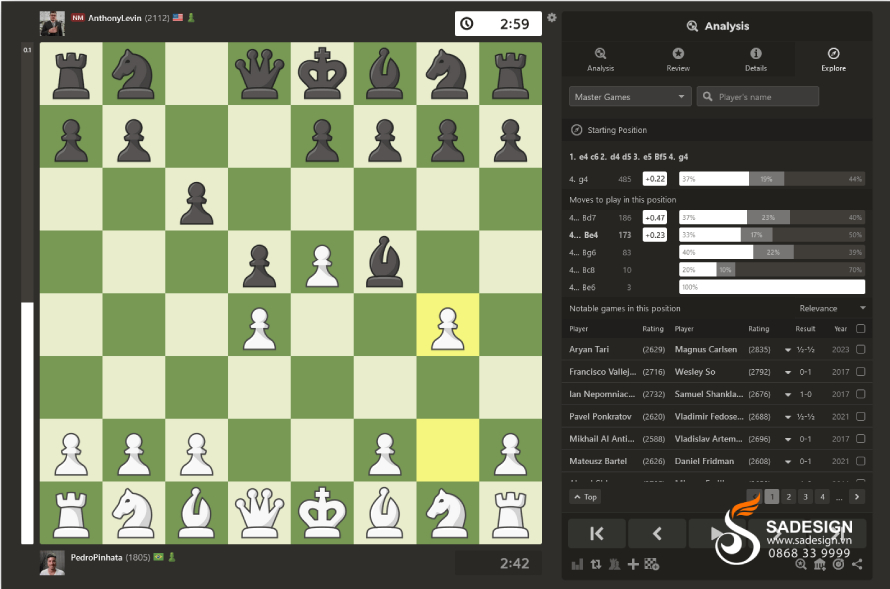Select the 4... Be6 move row

pos(717,287)
